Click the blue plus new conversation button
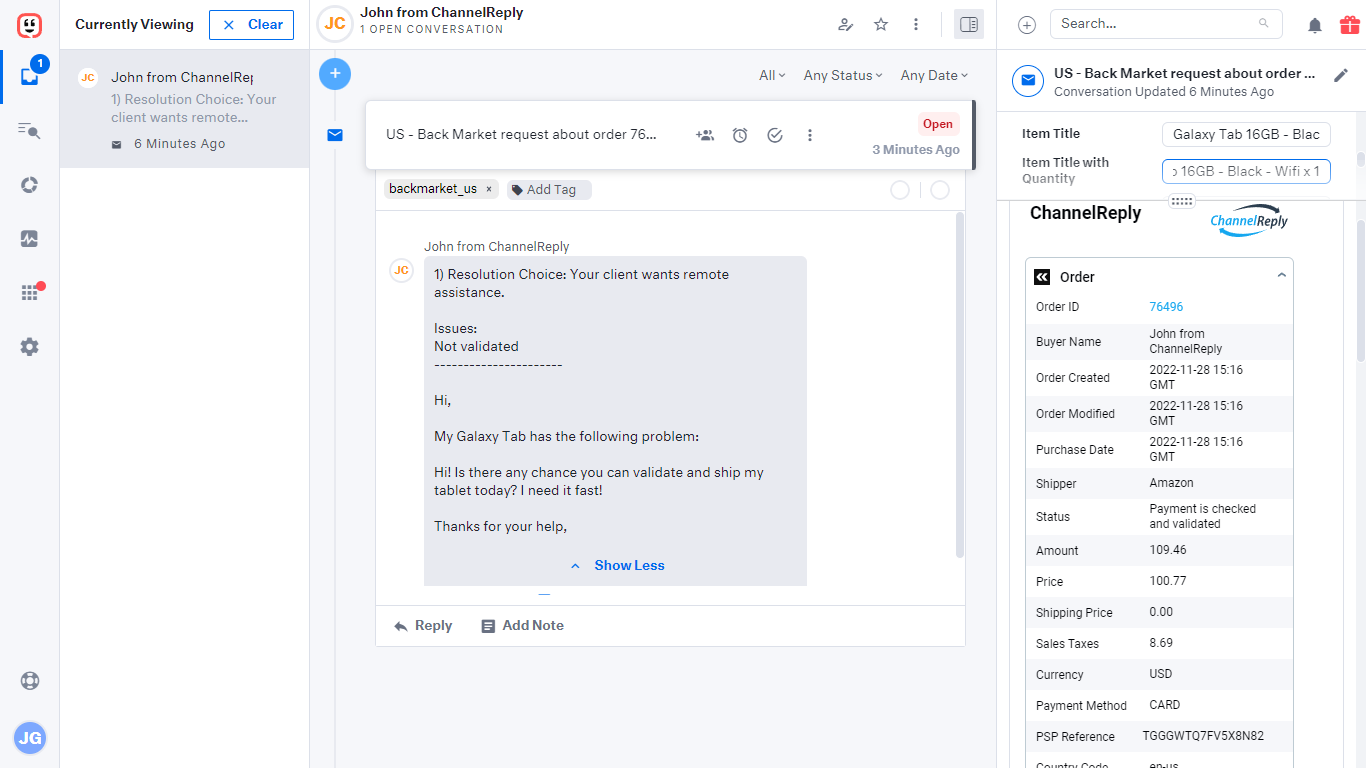The height and width of the screenshot is (768, 1366). (x=335, y=73)
